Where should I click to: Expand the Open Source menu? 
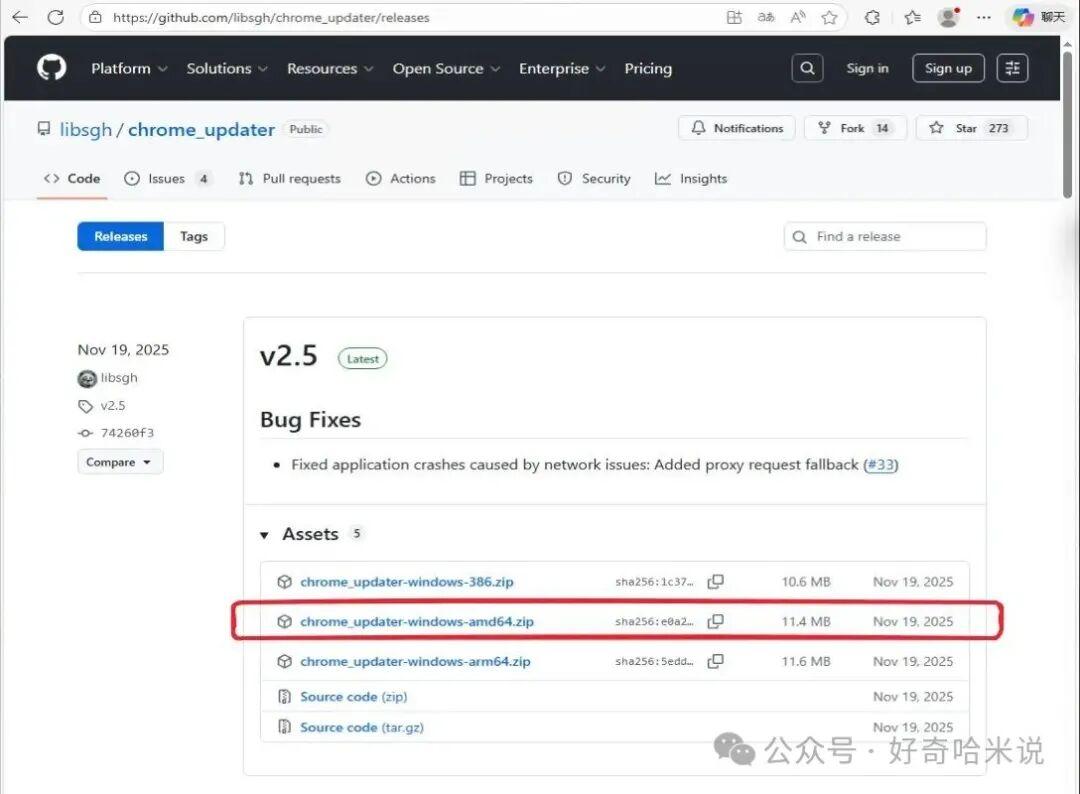(446, 69)
